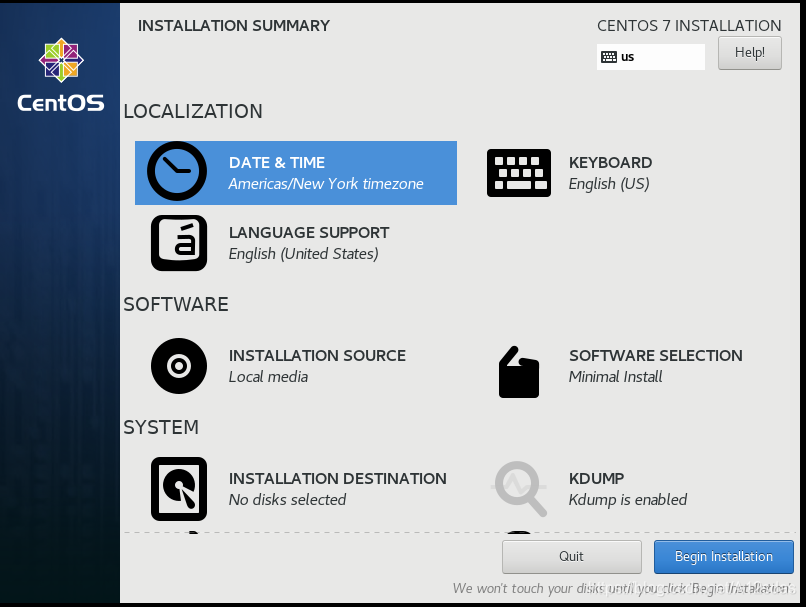
Task: Open the Date & Time clock icon
Action: 177,171
